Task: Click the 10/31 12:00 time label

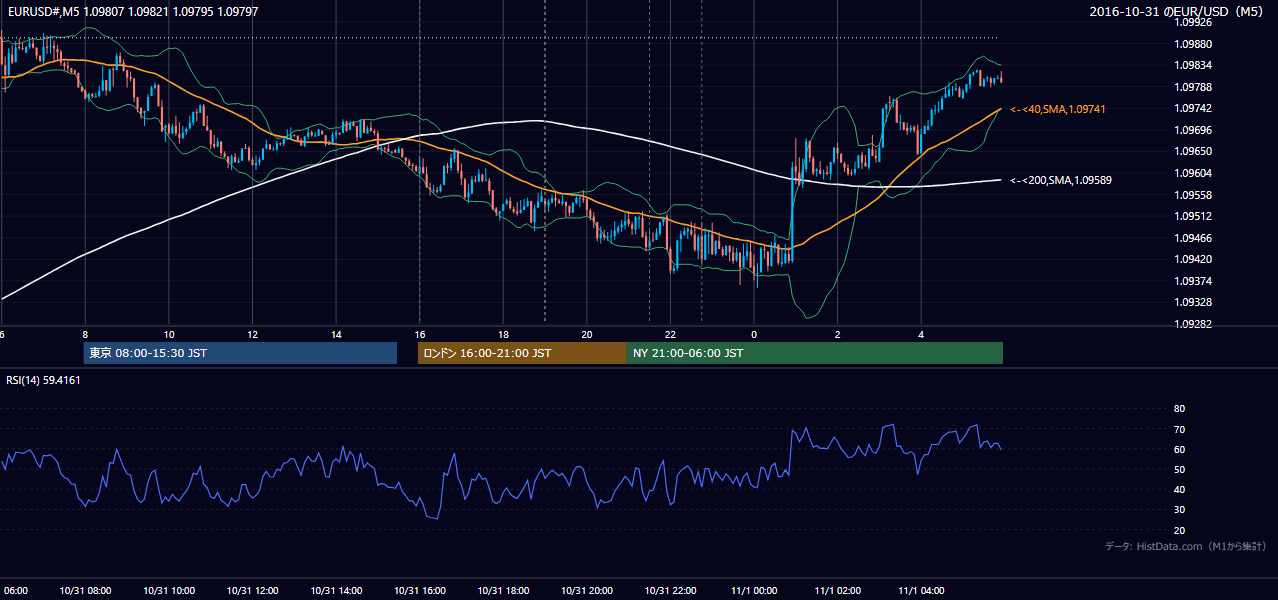Action: pos(252,591)
